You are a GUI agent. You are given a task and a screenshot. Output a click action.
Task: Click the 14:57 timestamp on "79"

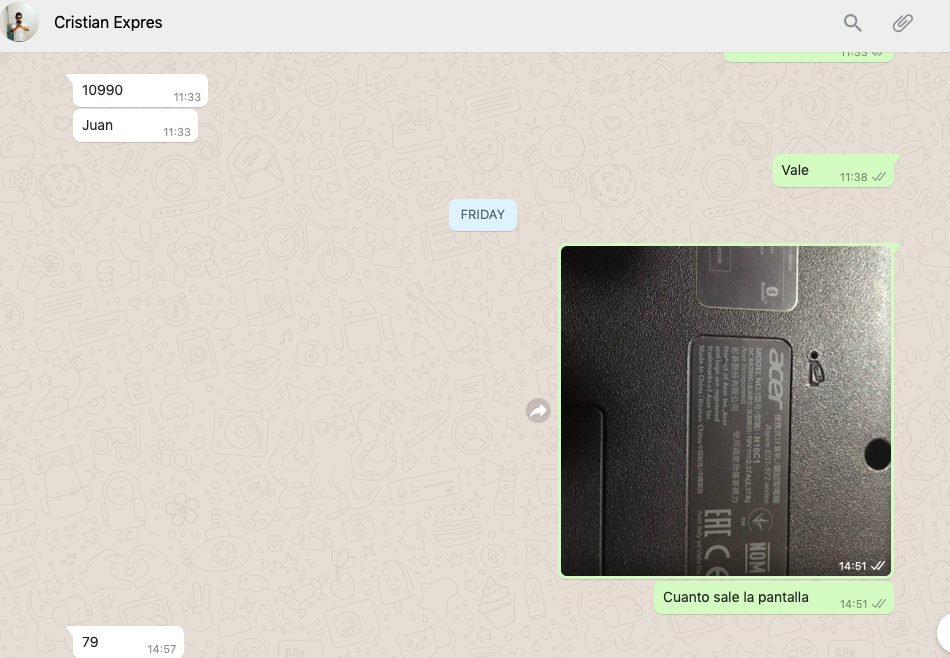[x=162, y=649]
